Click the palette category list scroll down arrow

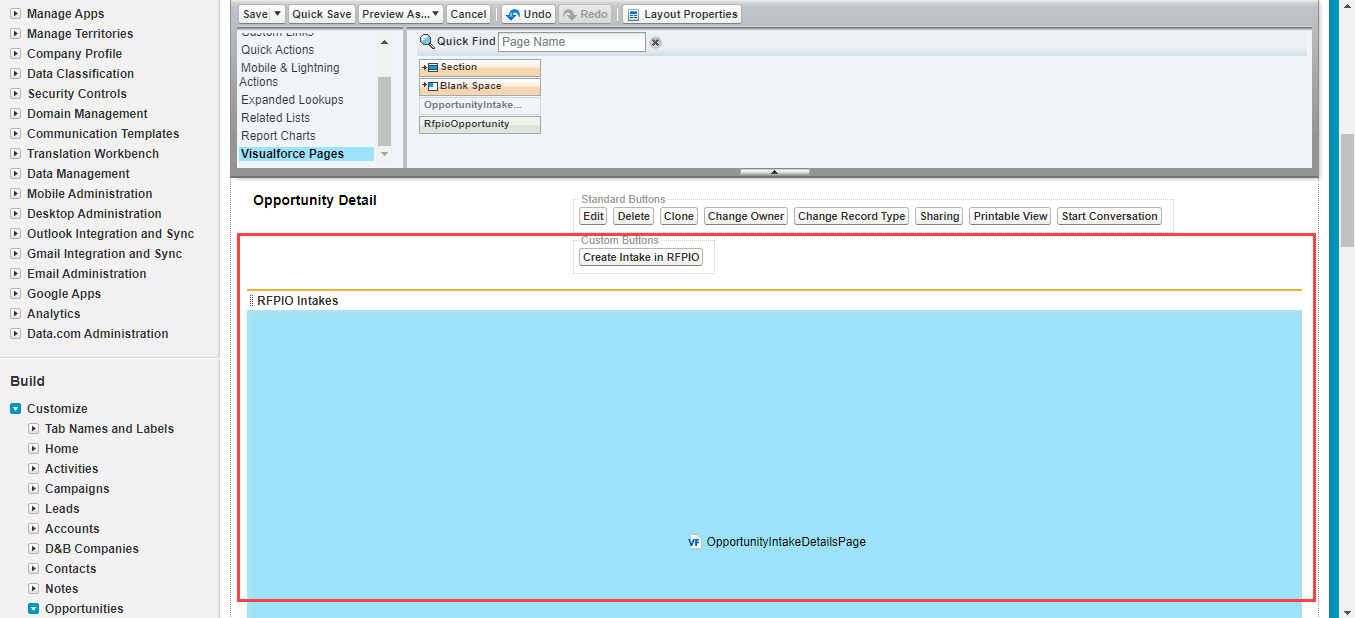coord(385,154)
